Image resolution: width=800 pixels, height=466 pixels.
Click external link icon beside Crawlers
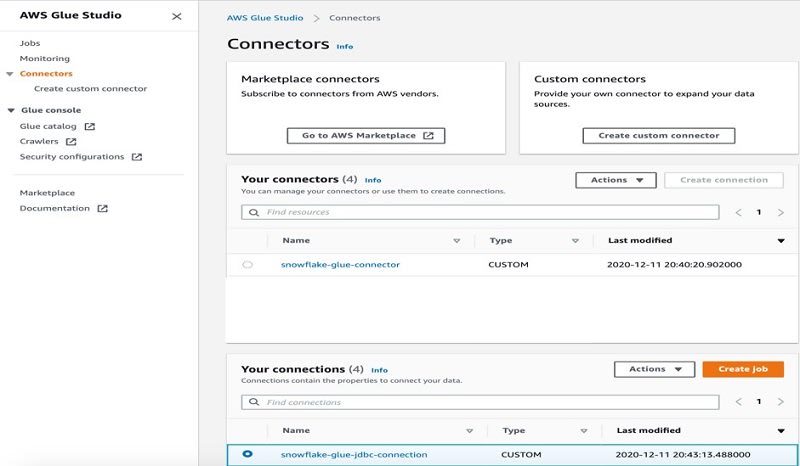(71, 141)
